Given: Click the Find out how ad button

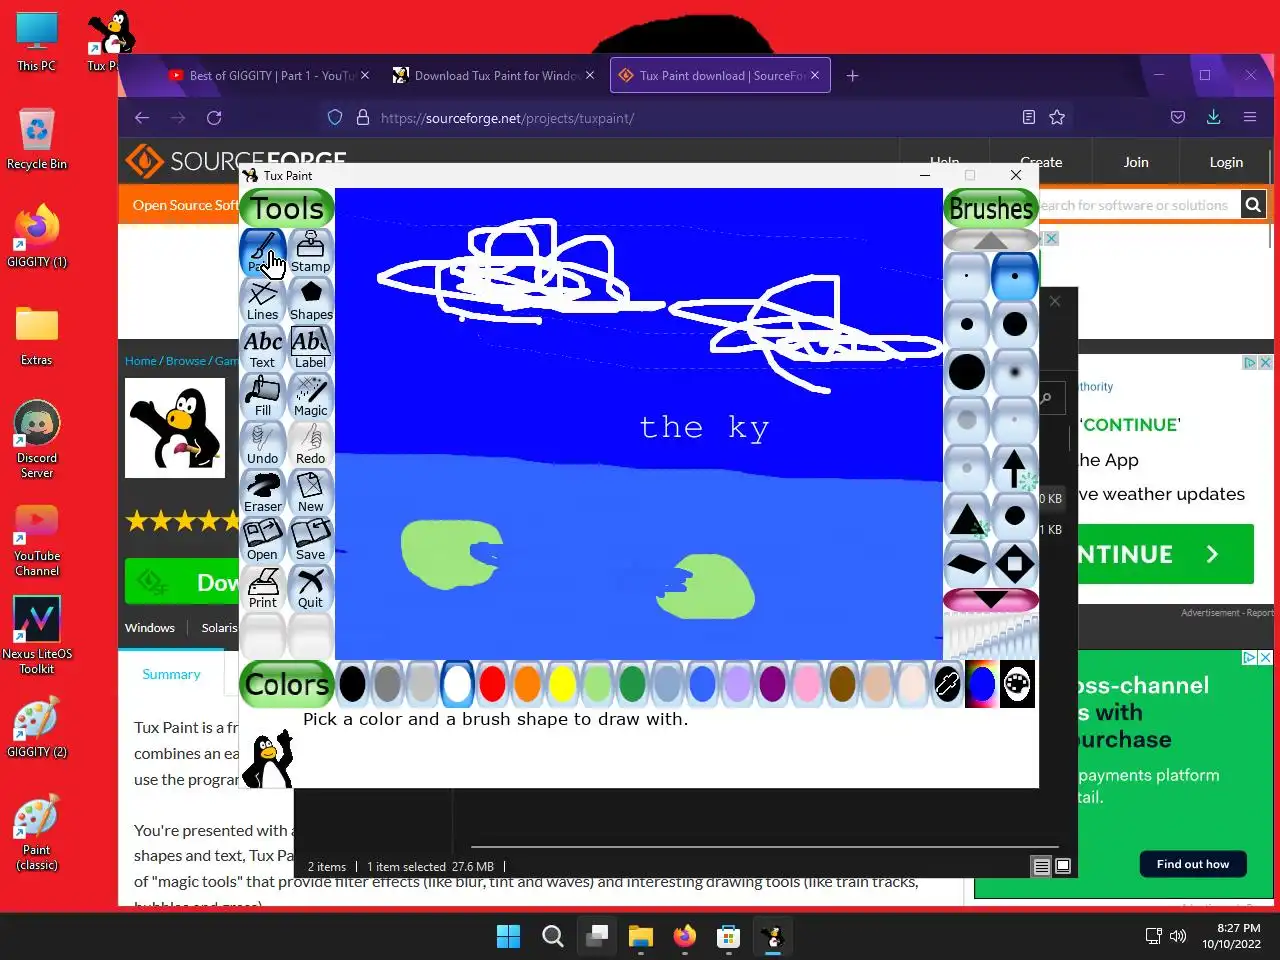Looking at the screenshot, I should coord(1193,864).
